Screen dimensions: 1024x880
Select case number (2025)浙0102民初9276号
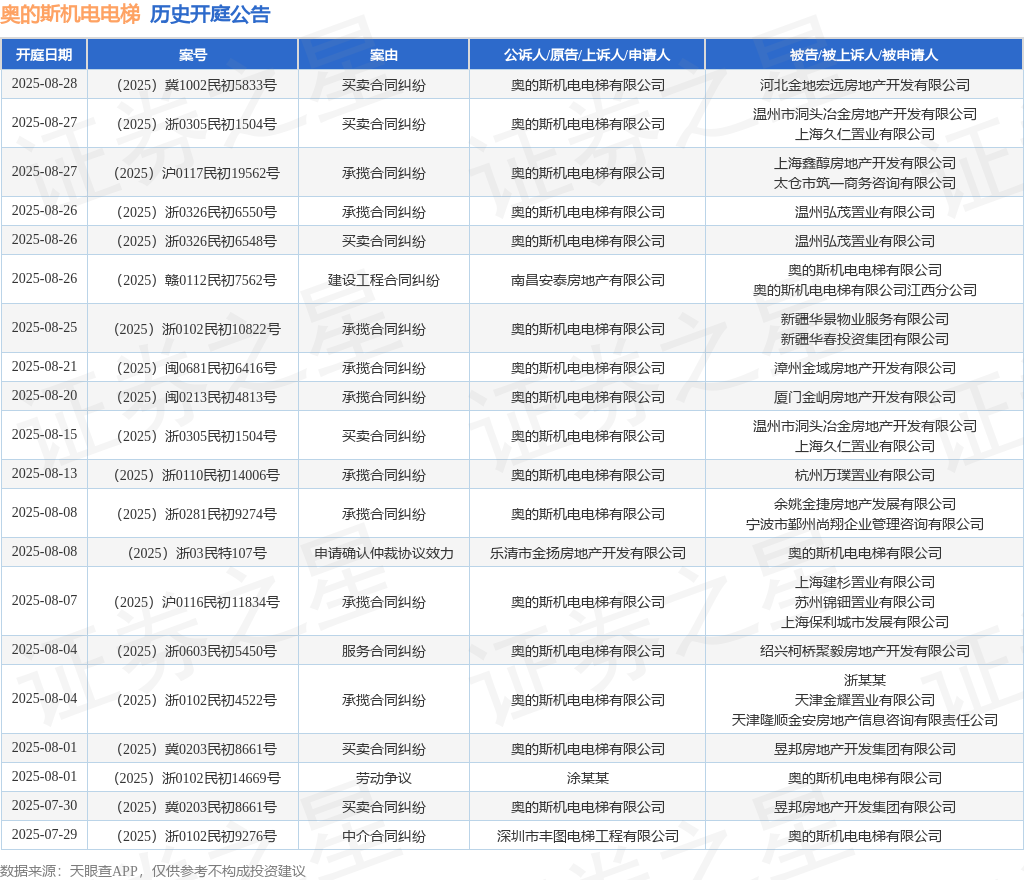[196, 836]
